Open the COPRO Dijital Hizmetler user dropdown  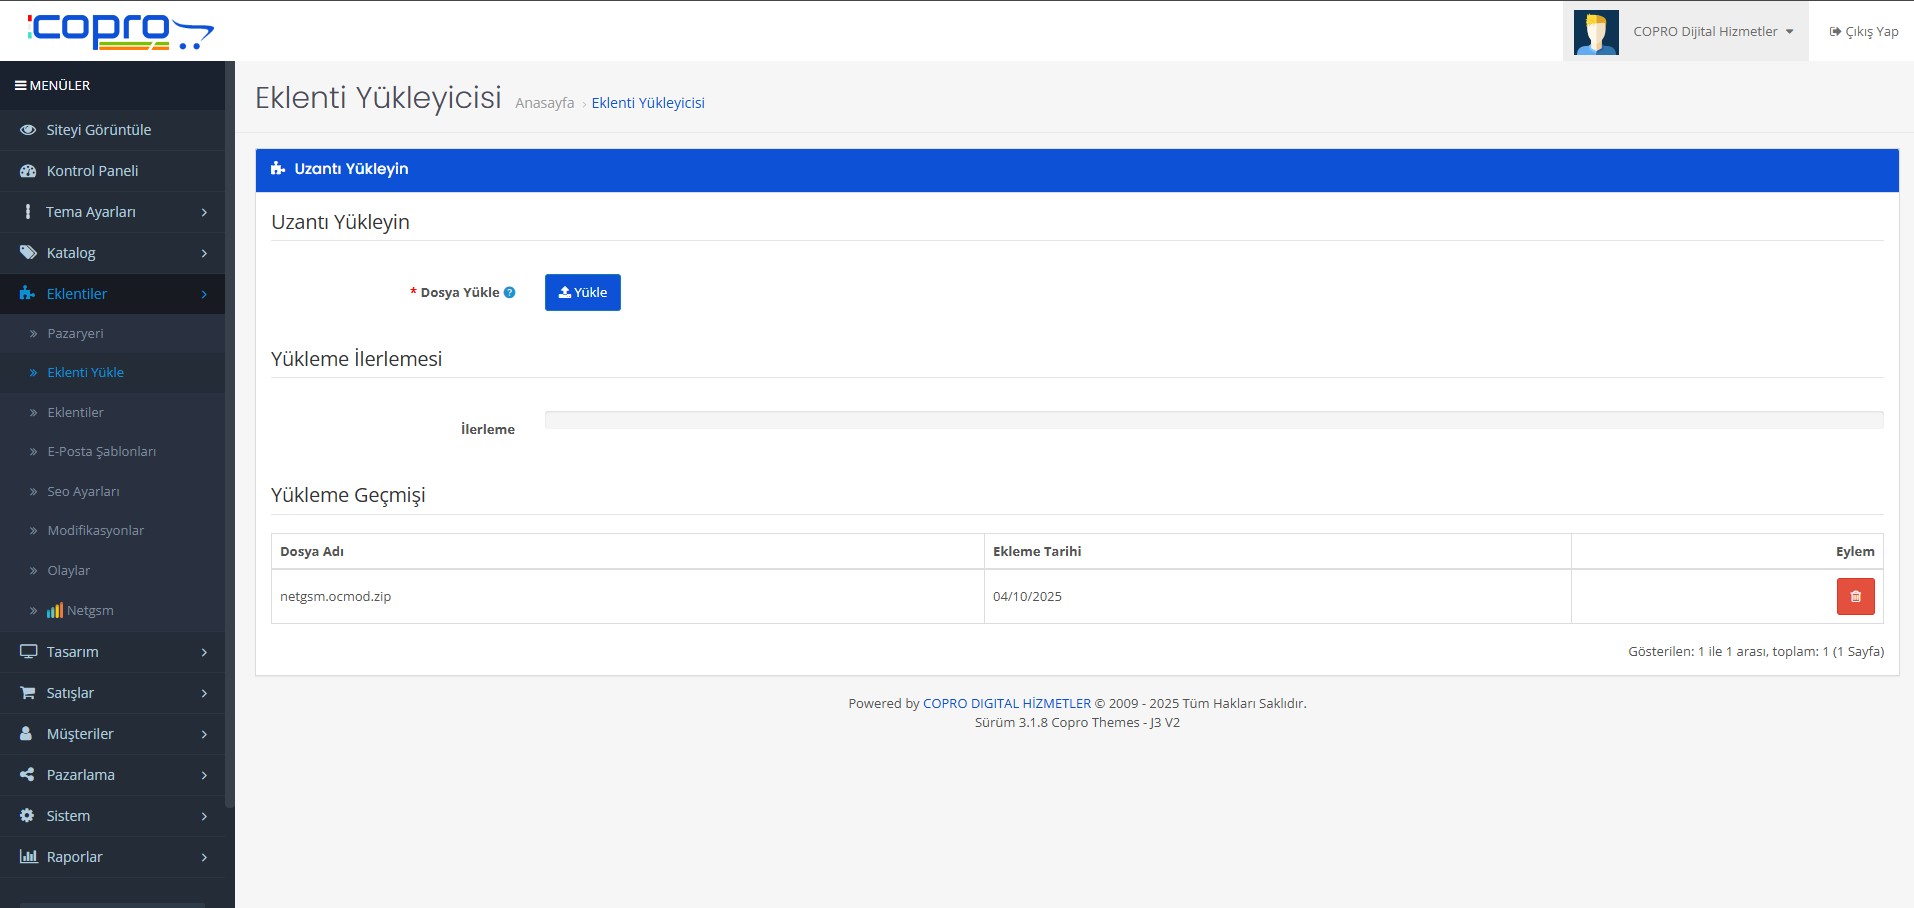pyautogui.click(x=1712, y=32)
